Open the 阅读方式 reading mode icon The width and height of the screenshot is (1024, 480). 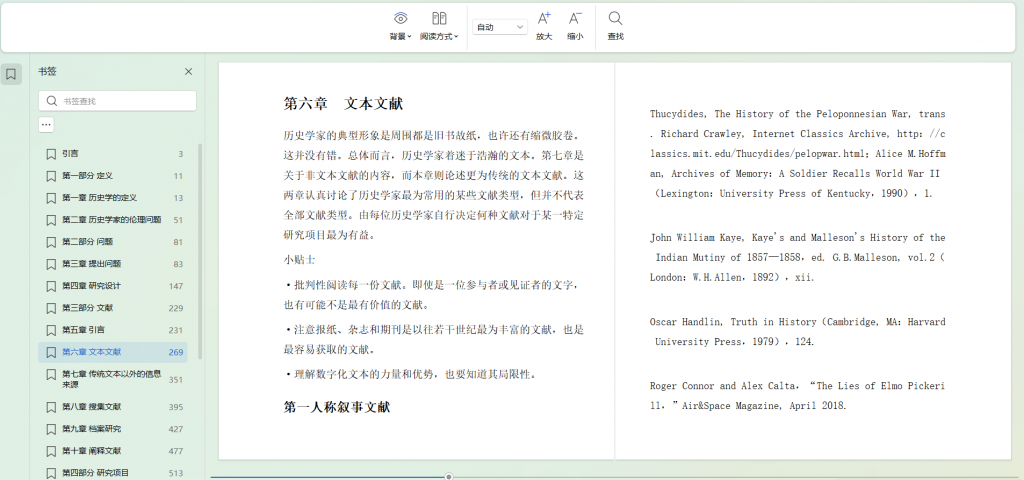tap(439, 18)
